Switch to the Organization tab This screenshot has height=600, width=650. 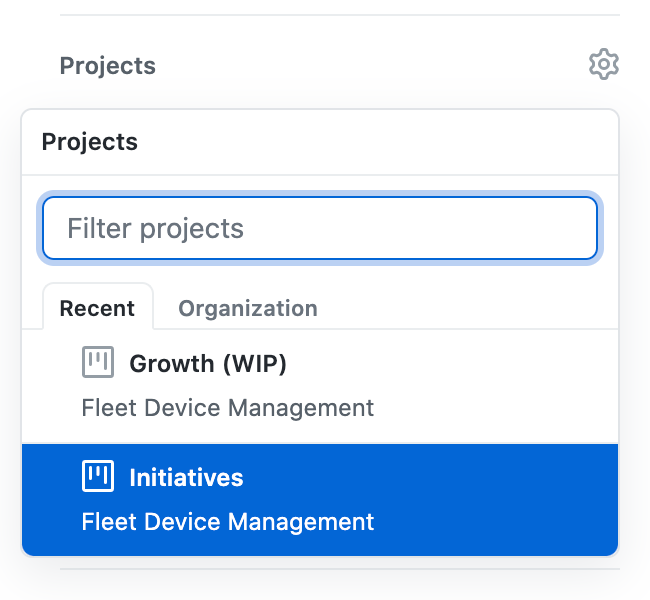[248, 309]
